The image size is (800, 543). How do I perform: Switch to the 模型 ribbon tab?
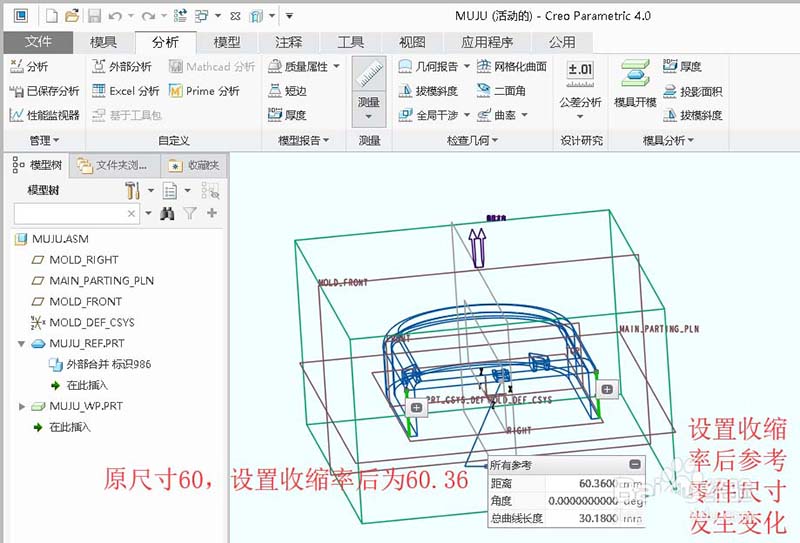[227, 42]
